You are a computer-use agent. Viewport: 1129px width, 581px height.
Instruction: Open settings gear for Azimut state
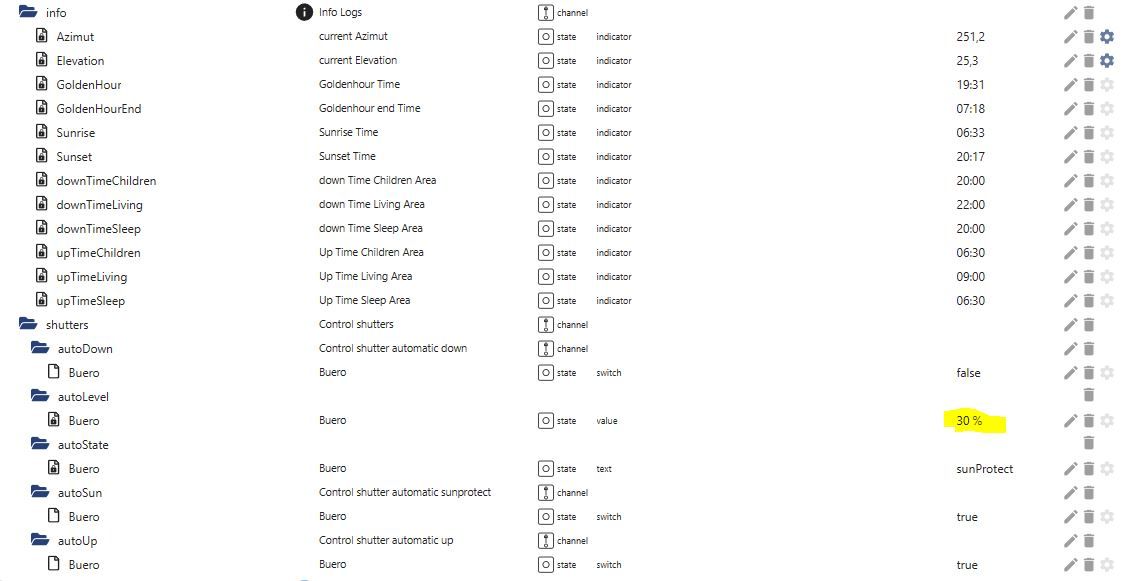coord(1107,37)
